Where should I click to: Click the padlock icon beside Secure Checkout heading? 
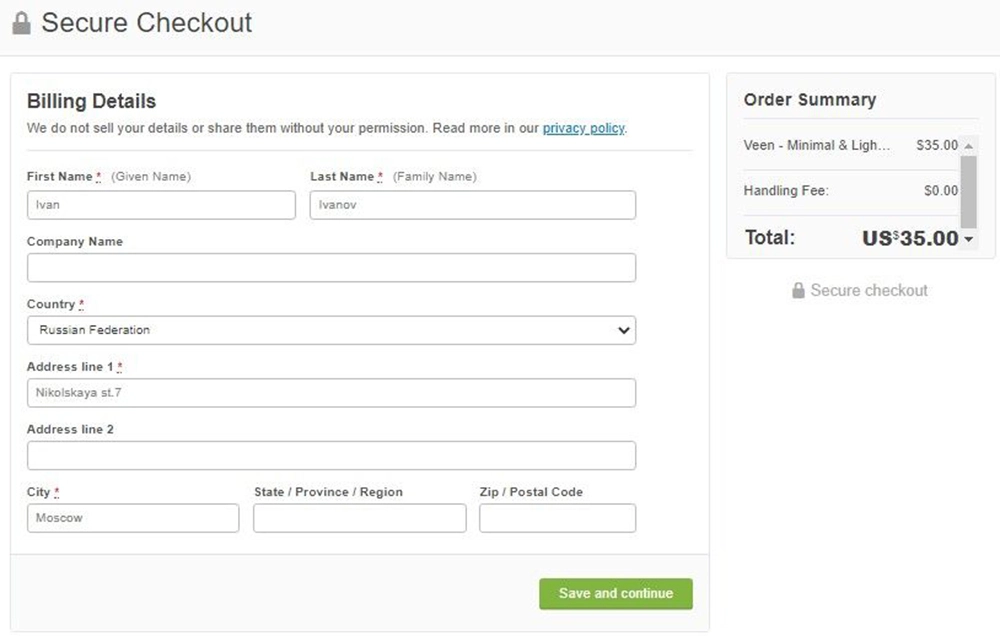(21, 24)
